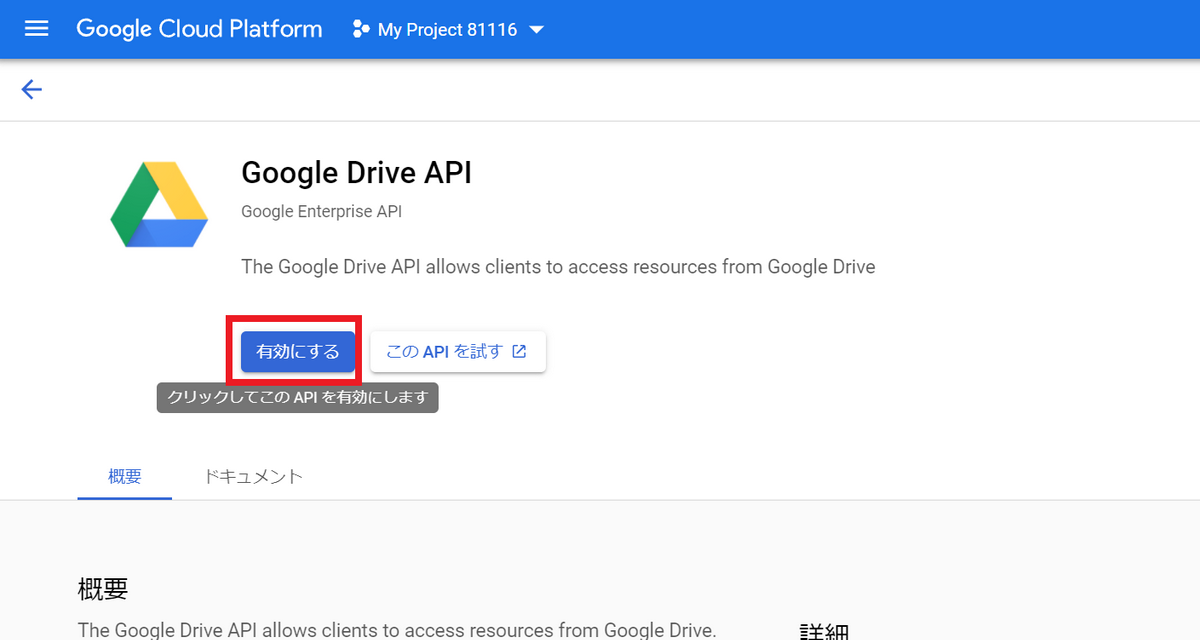Click the project hexagon icon beside My Project
Screen dimensions: 1200x640
click(x=361, y=29)
